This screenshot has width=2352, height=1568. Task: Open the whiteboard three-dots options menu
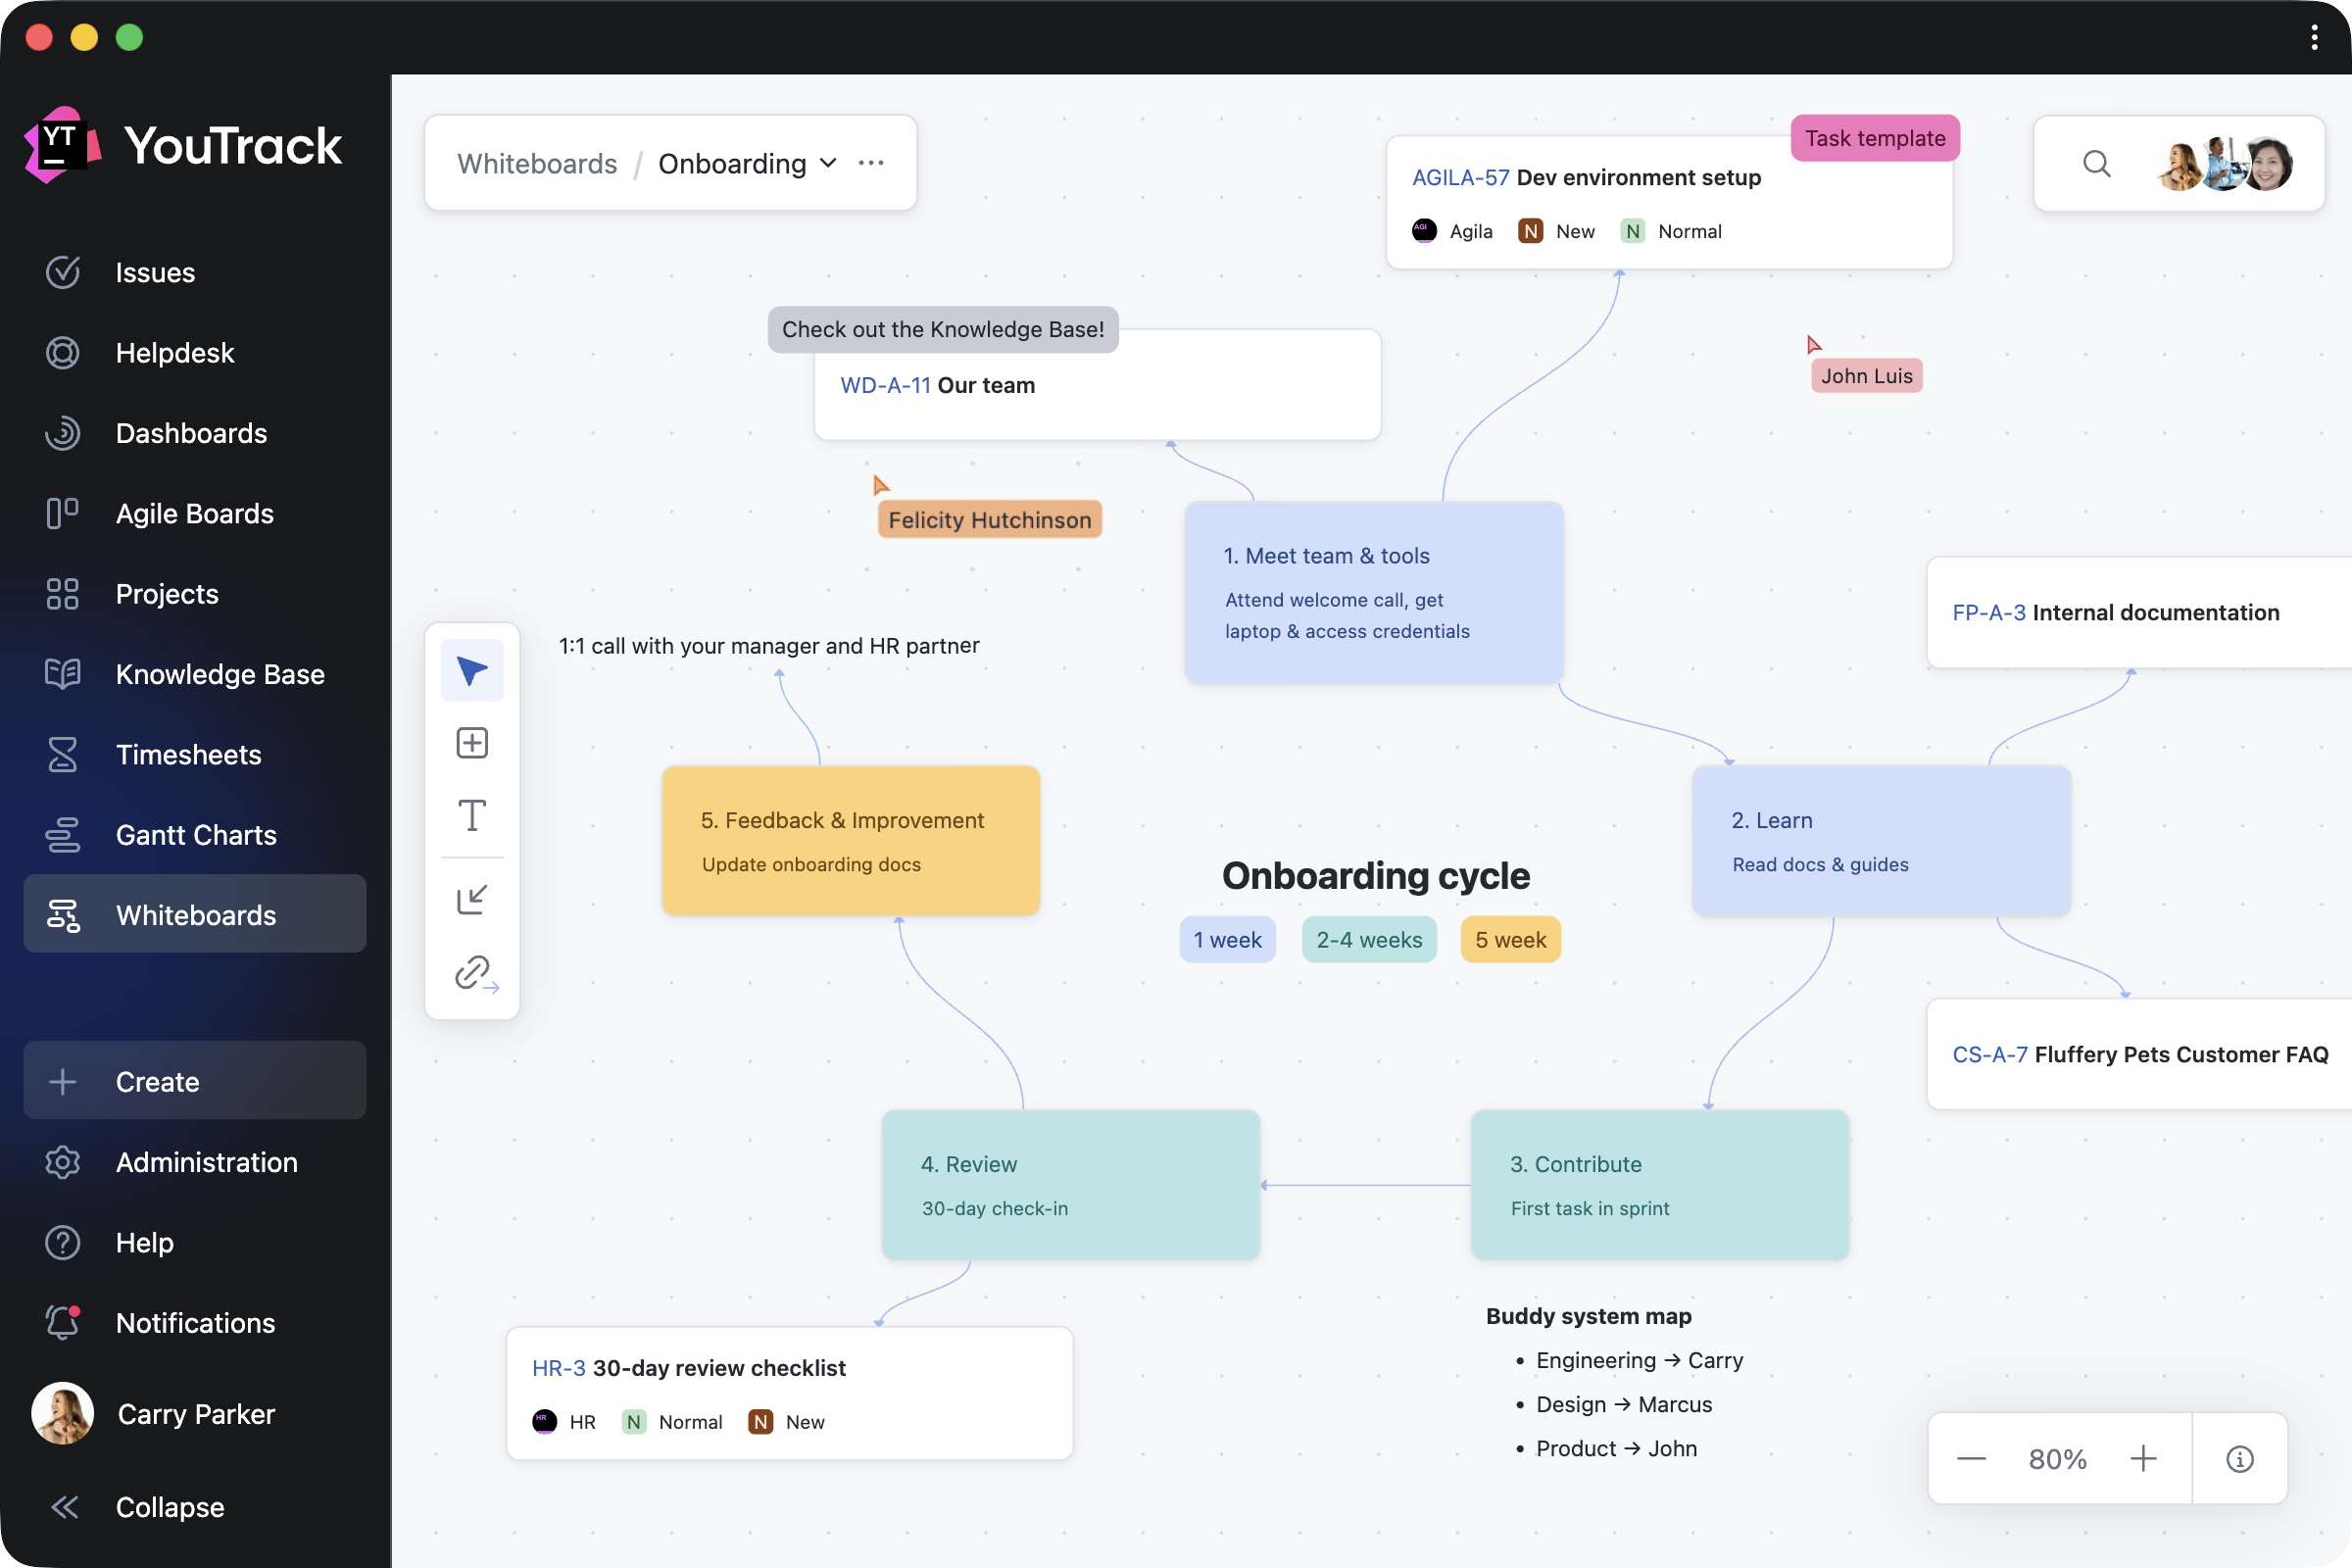point(871,163)
